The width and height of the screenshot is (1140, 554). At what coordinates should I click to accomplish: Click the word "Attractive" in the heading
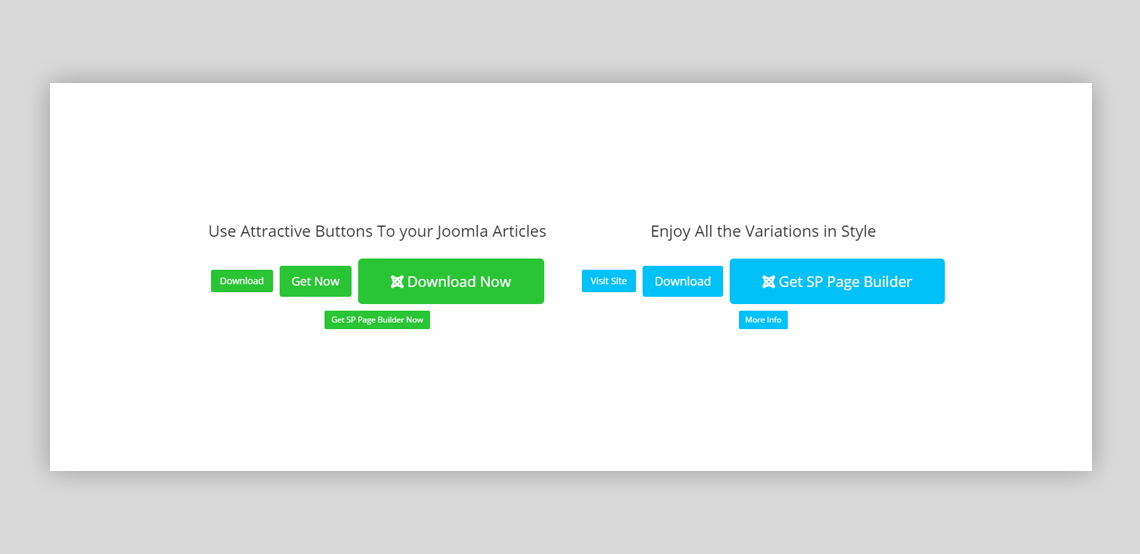coord(276,232)
